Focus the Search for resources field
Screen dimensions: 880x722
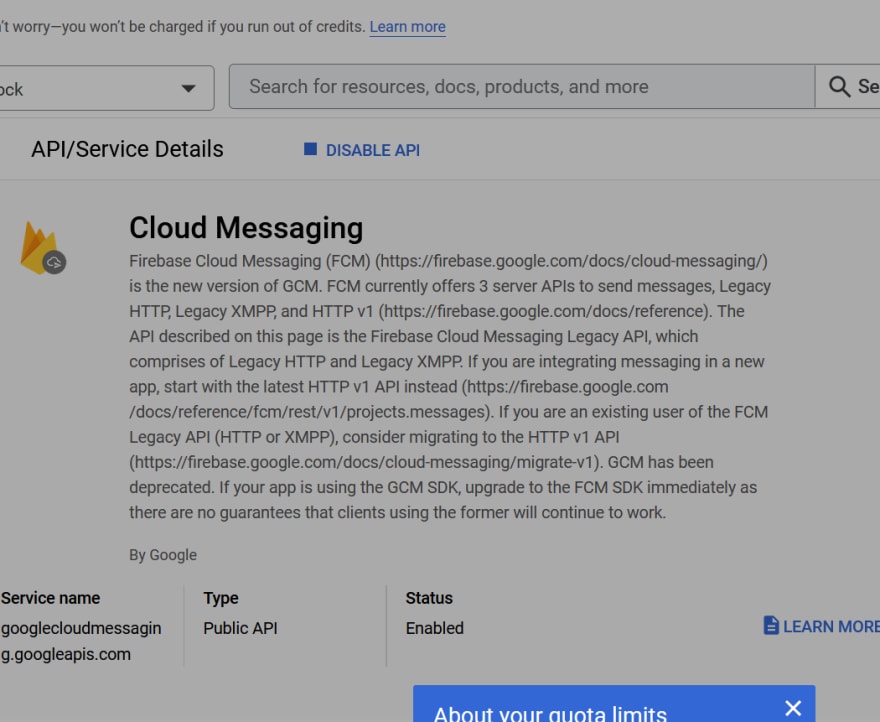pos(521,86)
